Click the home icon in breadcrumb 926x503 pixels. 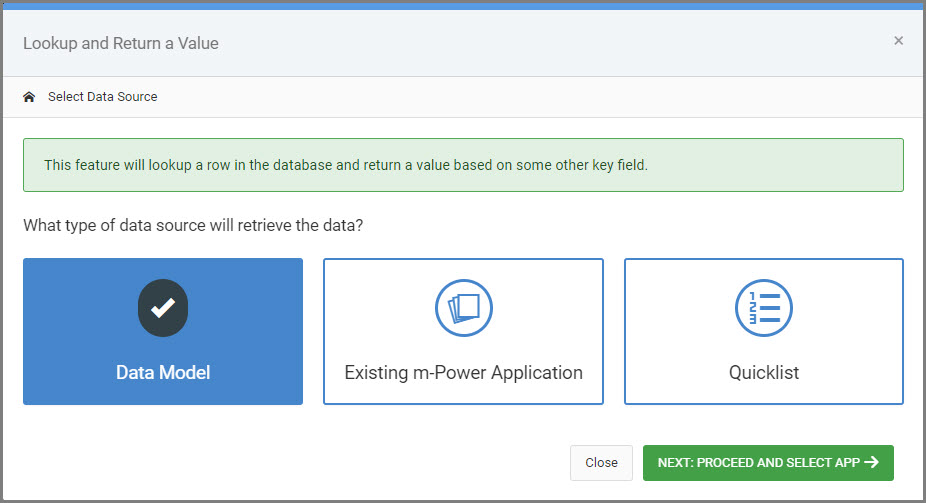29,97
